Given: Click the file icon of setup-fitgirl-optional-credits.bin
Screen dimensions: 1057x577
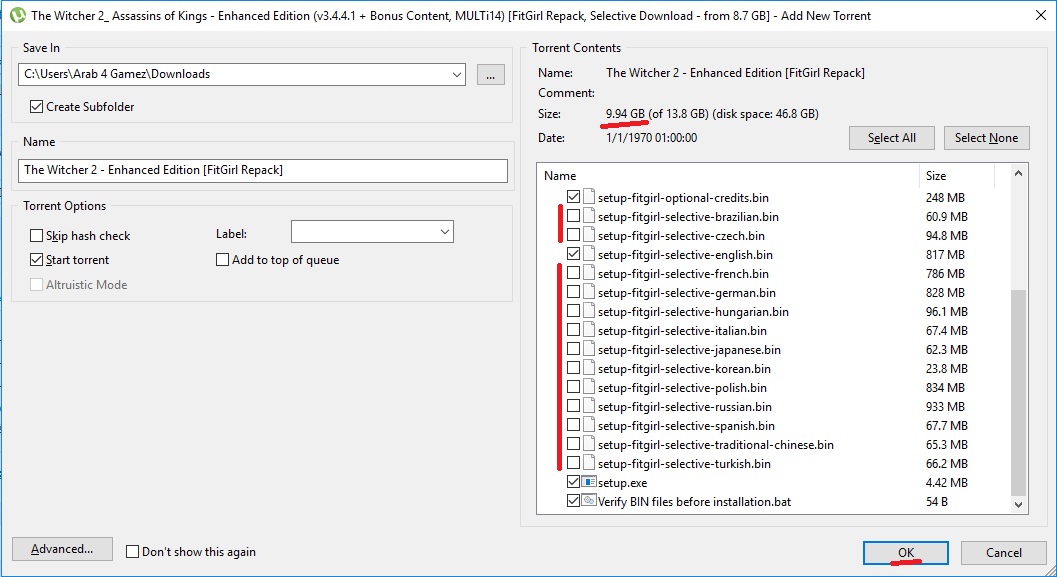Looking at the screenshot, I should (x=589, y=197).
